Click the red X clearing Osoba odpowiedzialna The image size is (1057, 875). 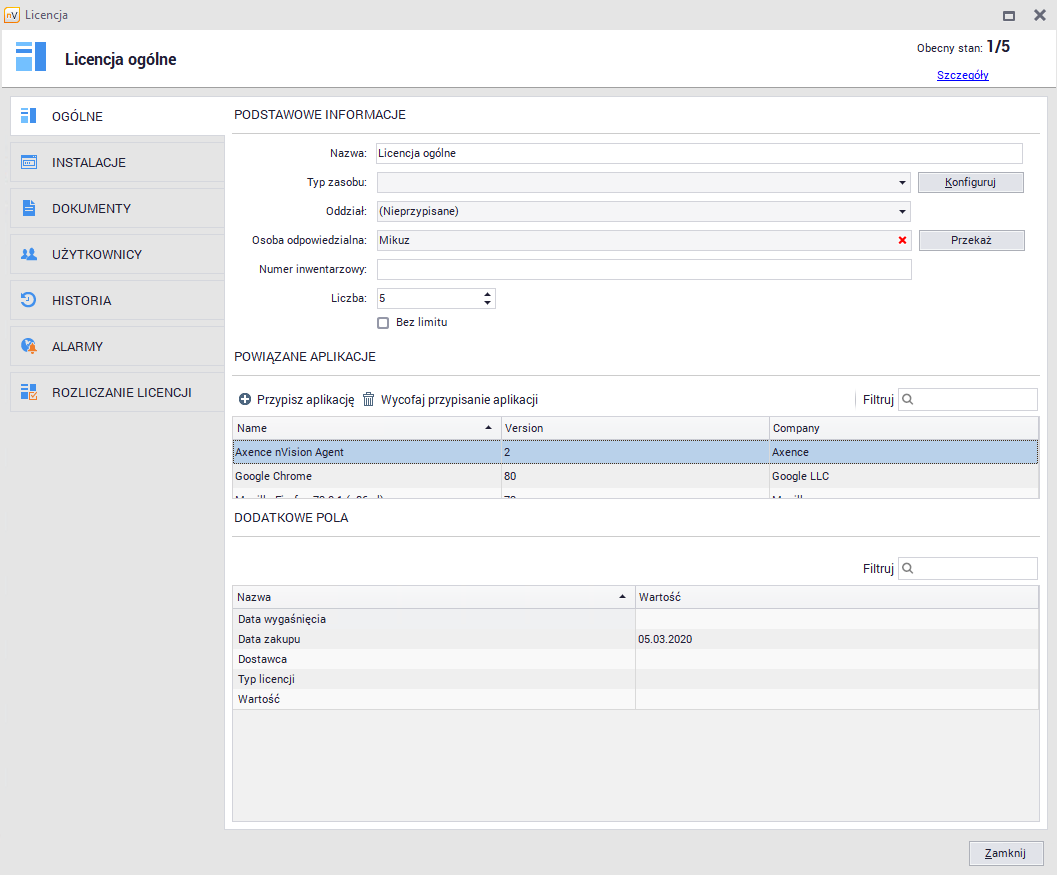tap(902, 240)
